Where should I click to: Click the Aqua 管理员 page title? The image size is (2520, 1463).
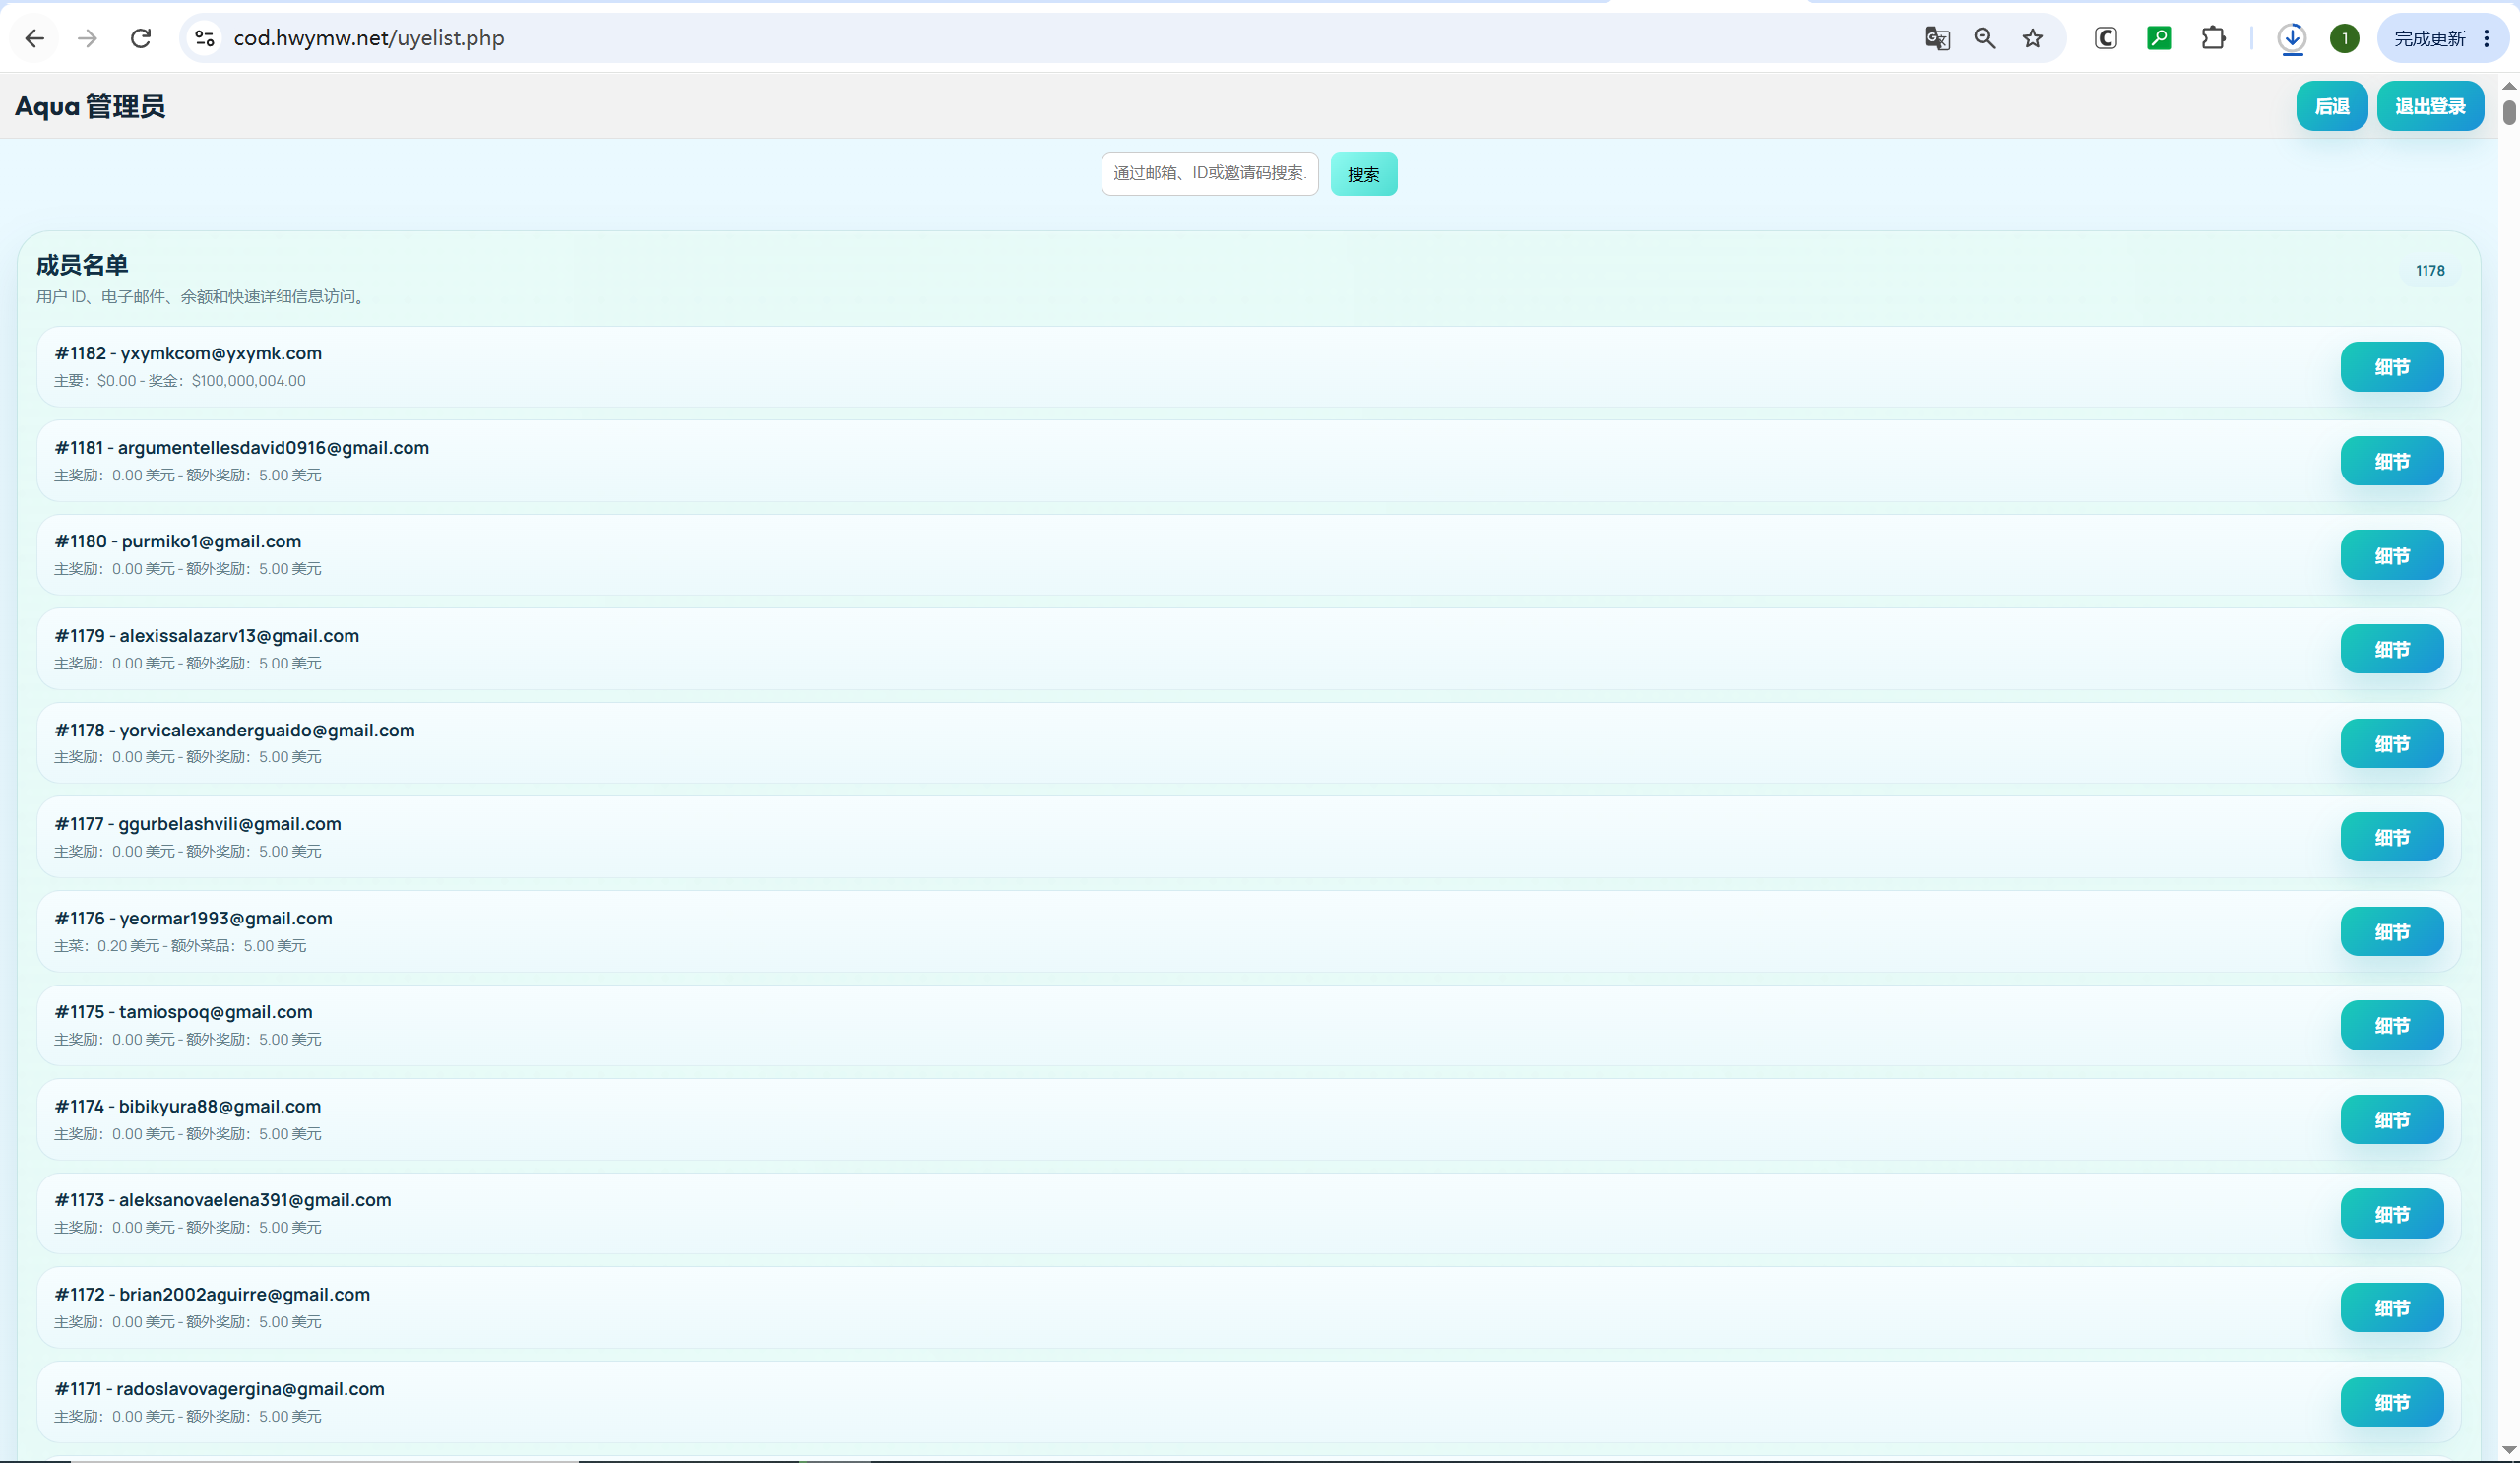[x=90, y=106]
